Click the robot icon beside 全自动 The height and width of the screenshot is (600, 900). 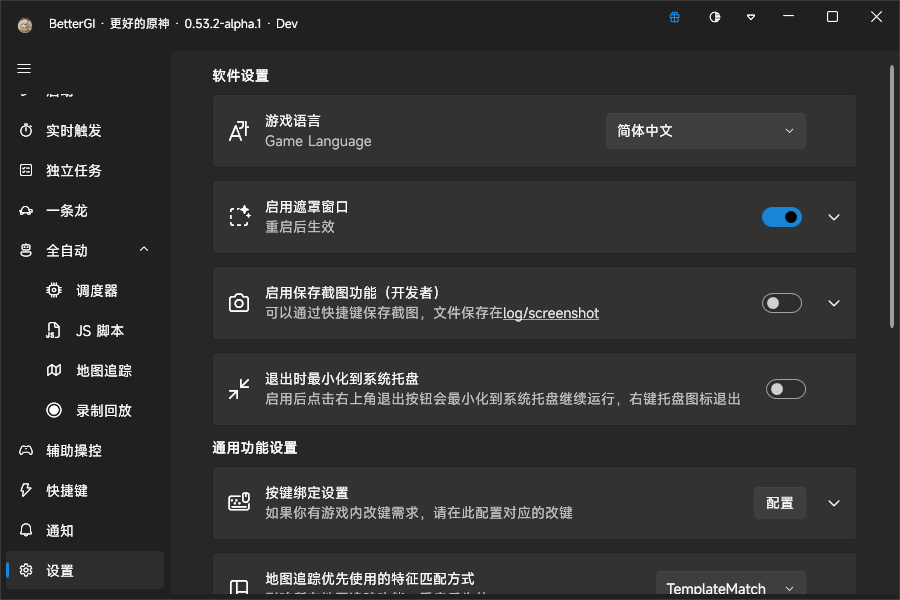26,250
